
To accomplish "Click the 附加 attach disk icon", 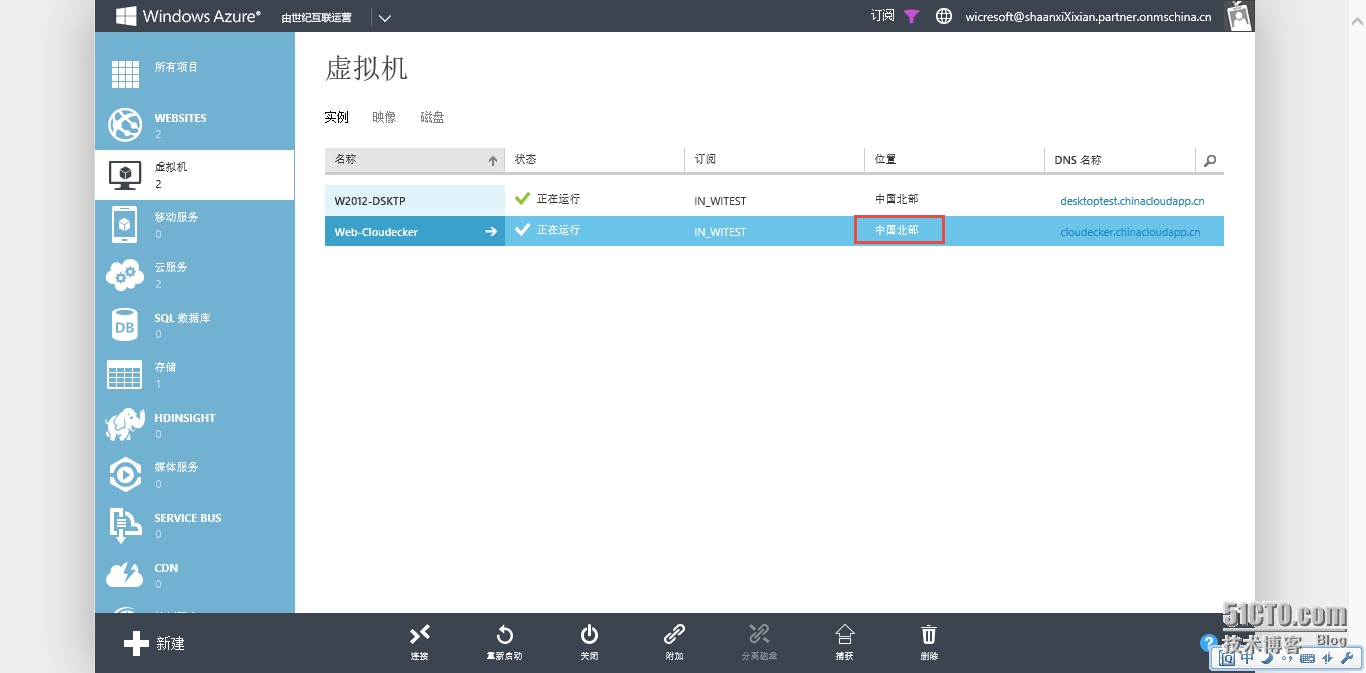I will point(675,634).
